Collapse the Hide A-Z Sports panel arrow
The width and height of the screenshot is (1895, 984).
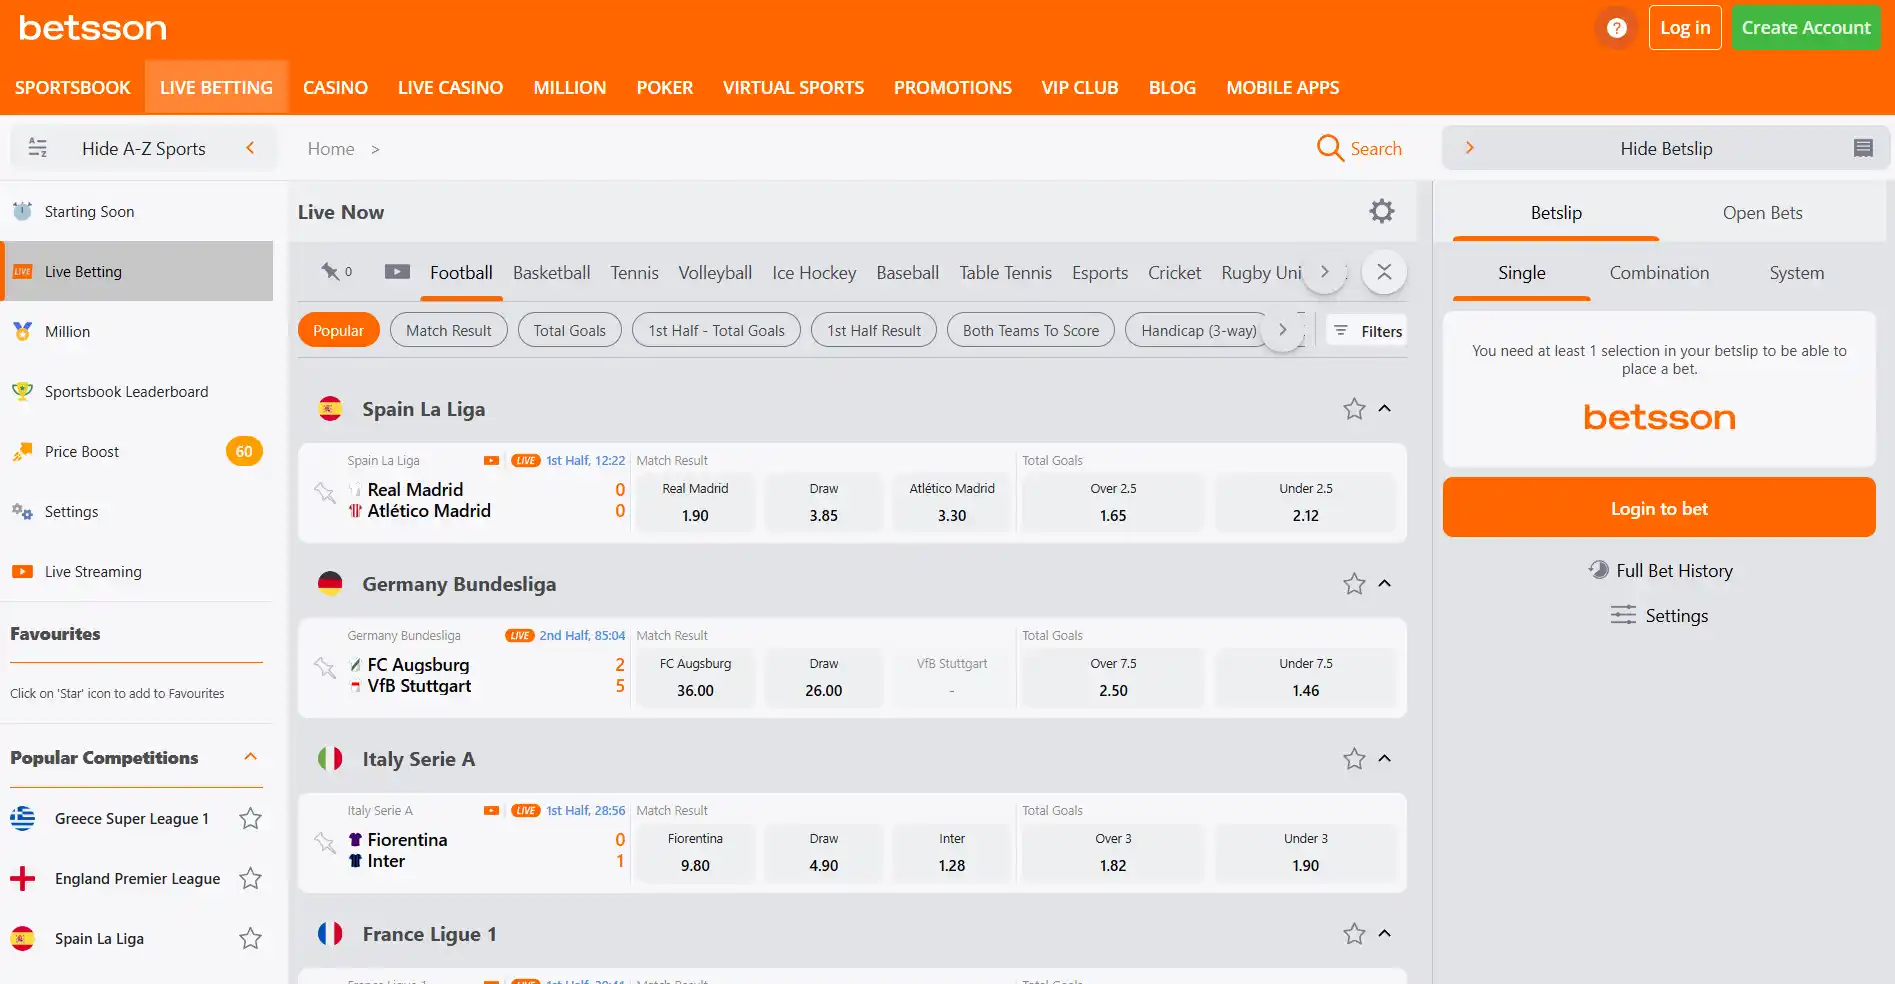pyautogui.click(x=250, y=148)
